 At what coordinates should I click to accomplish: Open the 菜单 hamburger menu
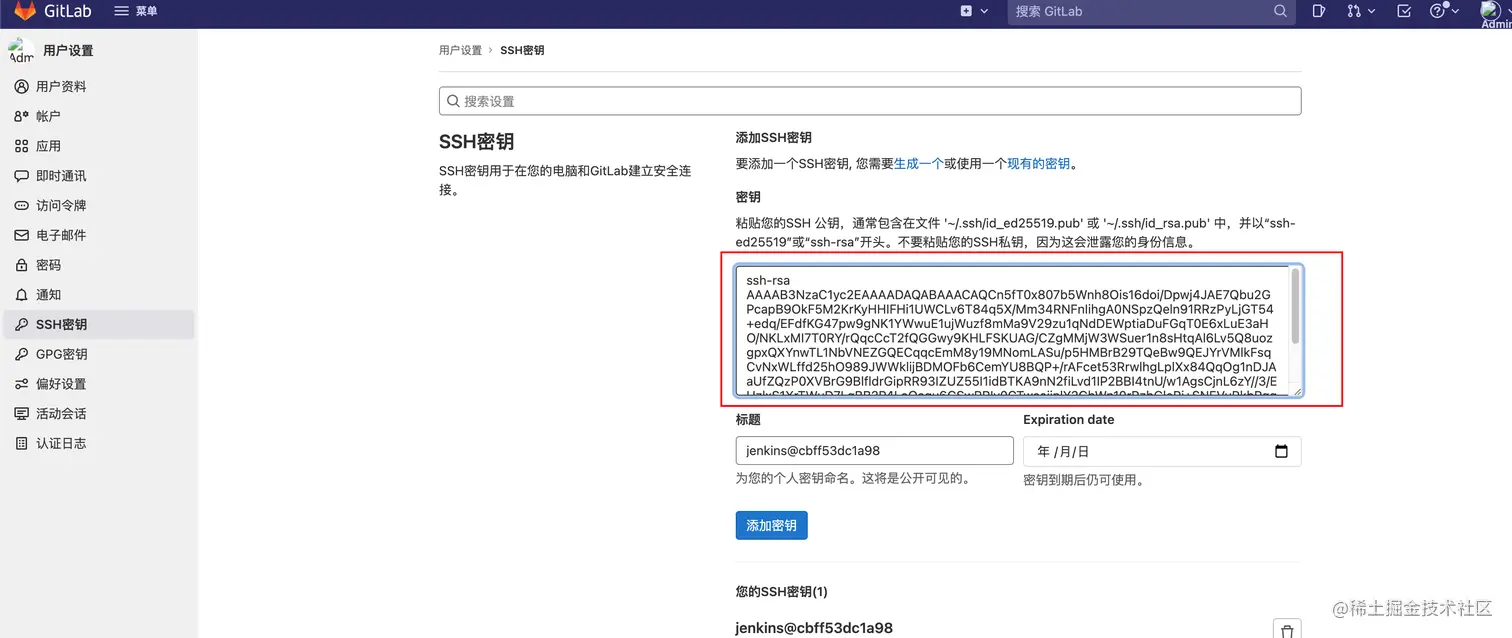point(136,11)
